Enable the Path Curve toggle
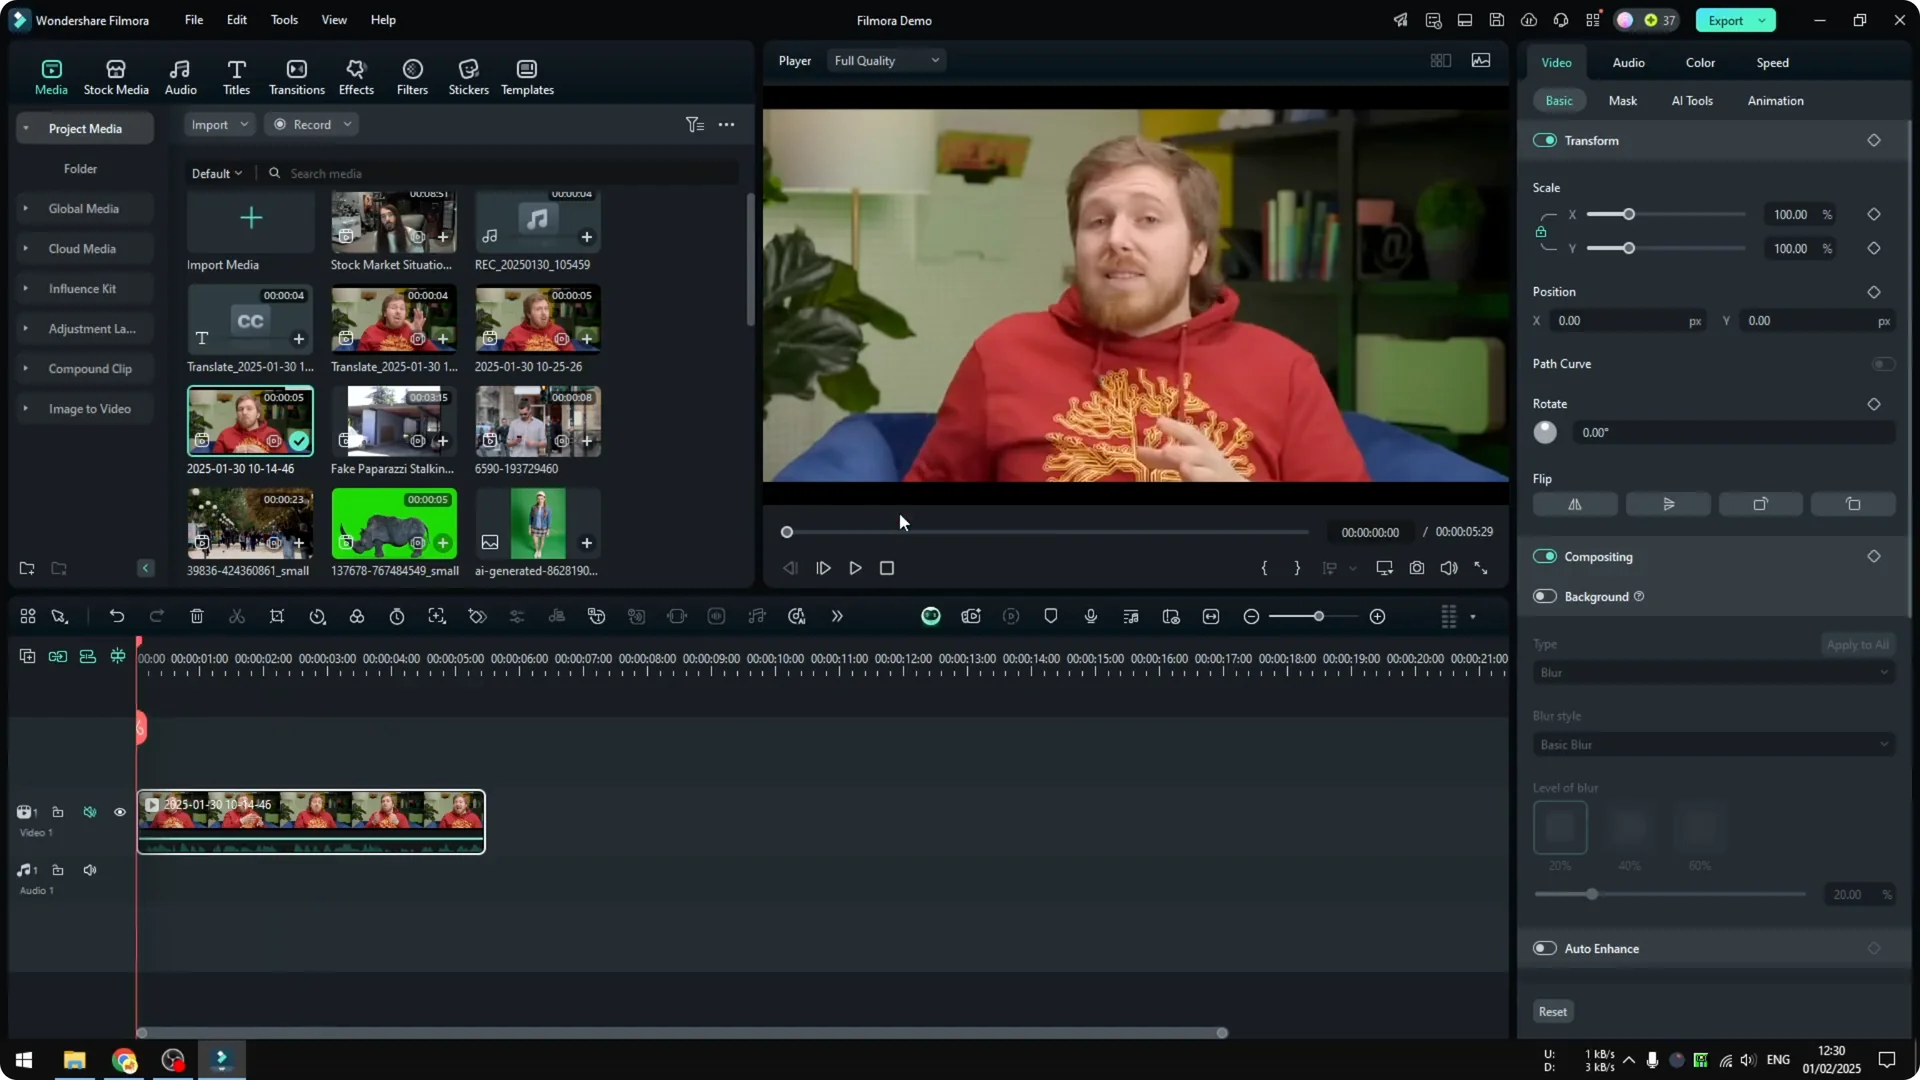 click(1883, 364)
